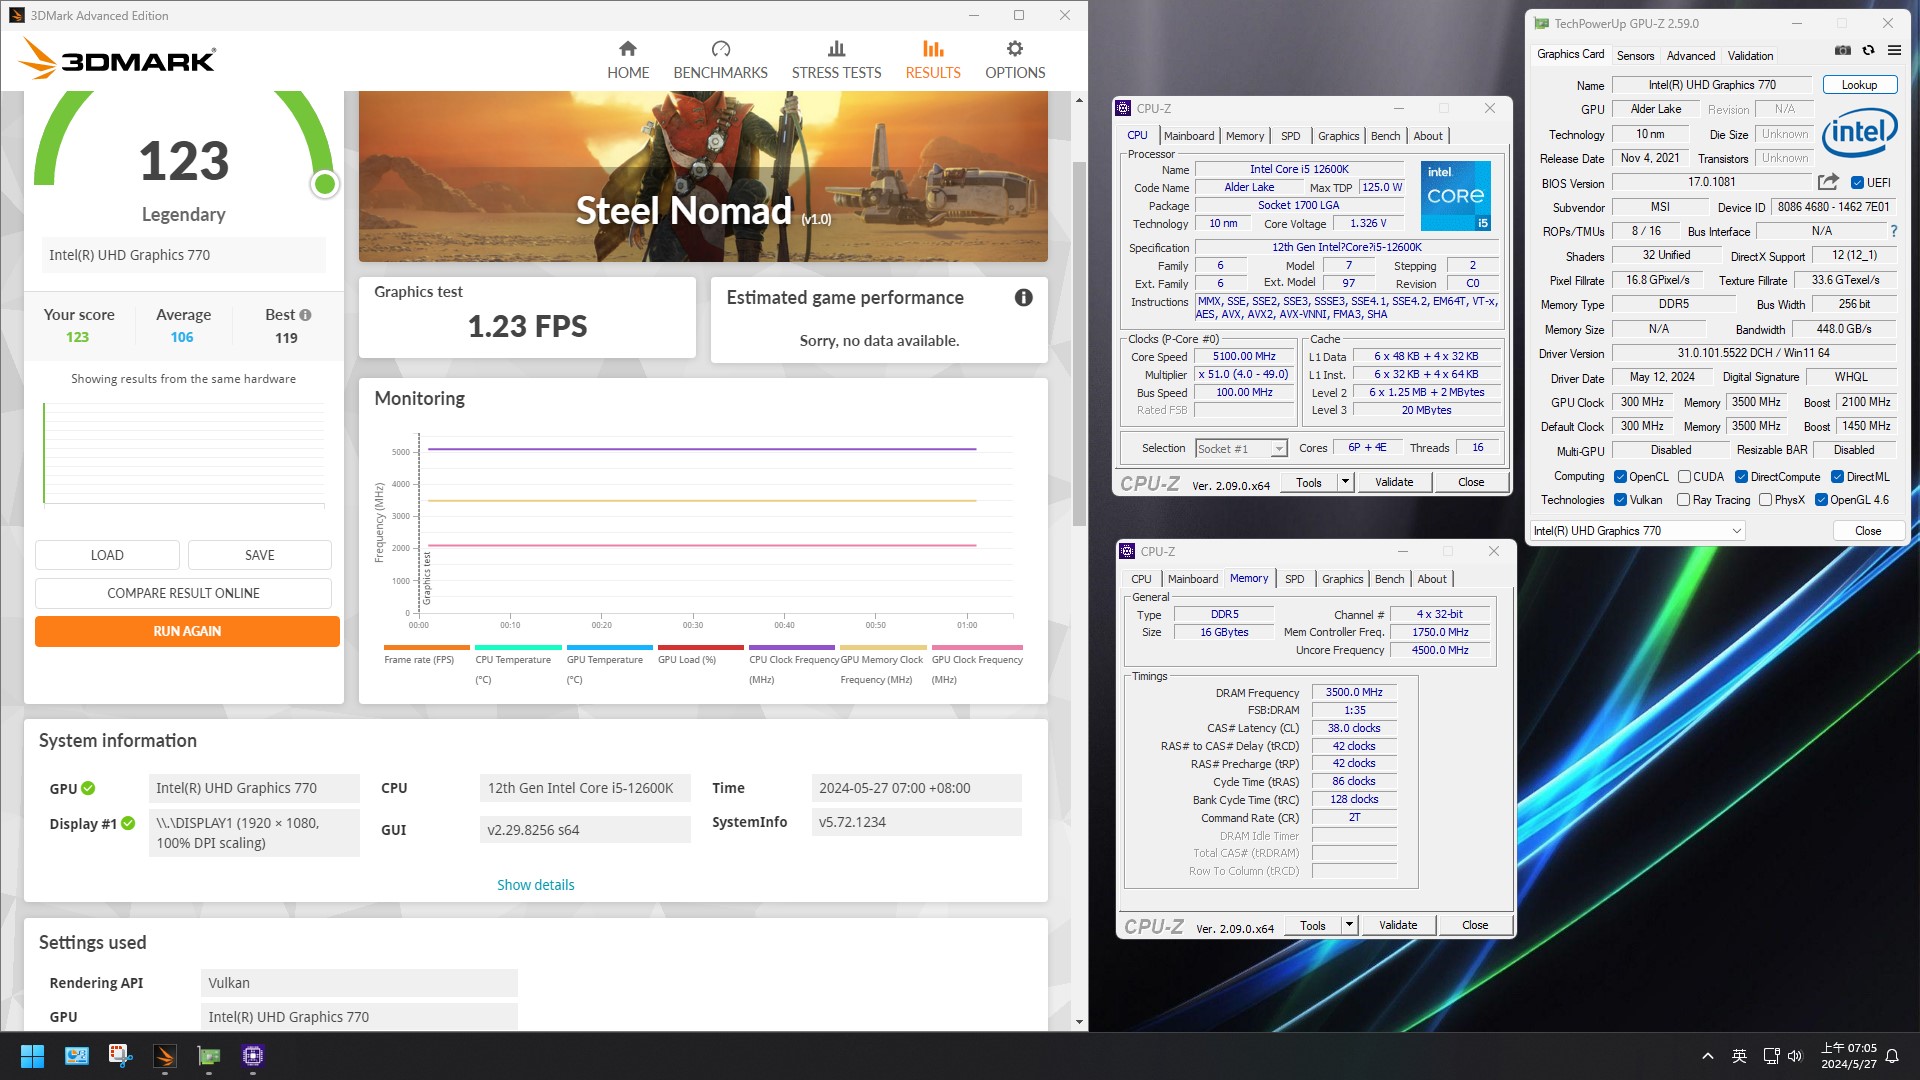Image resolution: width=1920 pixels, height=1080 pixels.
Task: Open 3DMark OPTIONS gear
Action: [x=1015, y=60]
